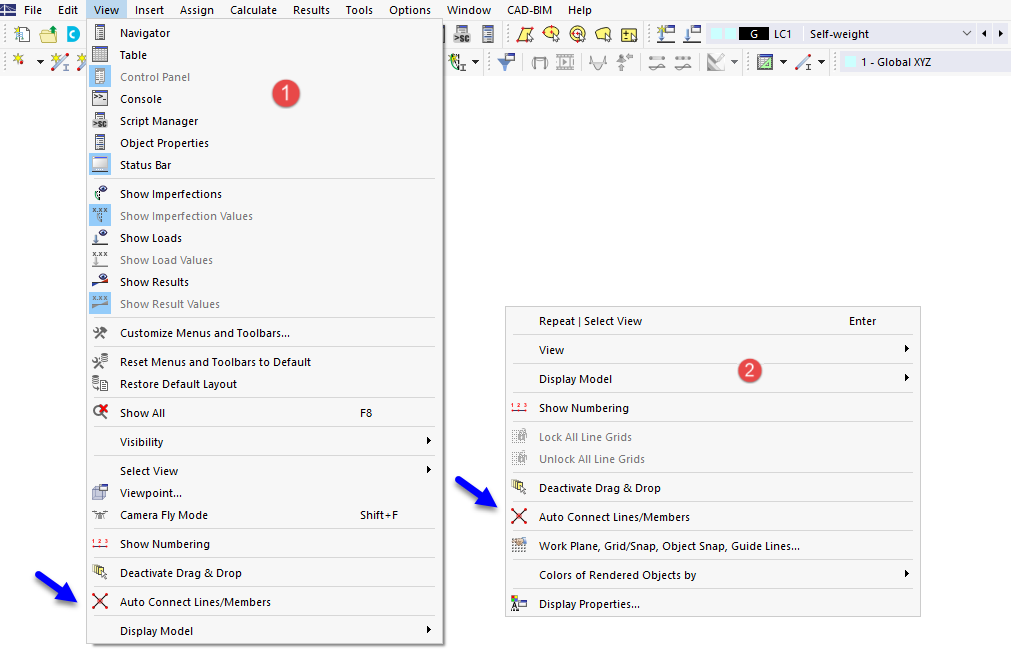This screenshot has width=1011, height=664.
Task: Toggle Auto Connect Lines/Members in View menu
Action: pyautogui.click(x=194, y=602)
